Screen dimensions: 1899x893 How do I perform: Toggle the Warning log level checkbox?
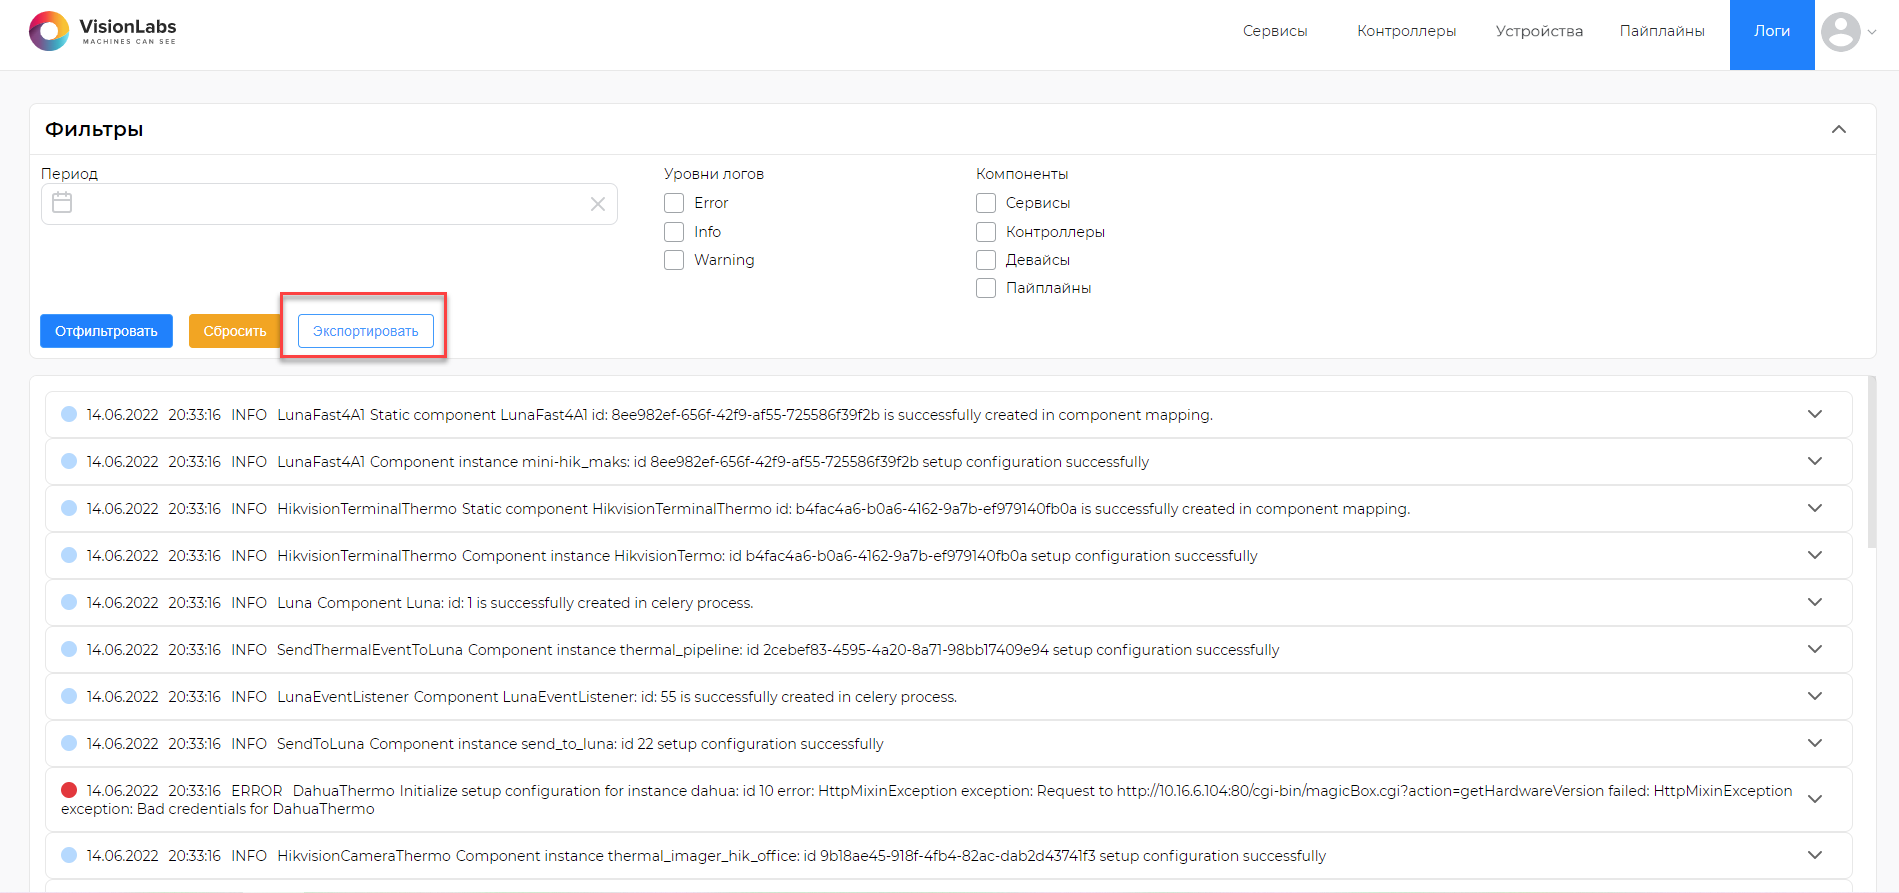[x=674, y=260]
